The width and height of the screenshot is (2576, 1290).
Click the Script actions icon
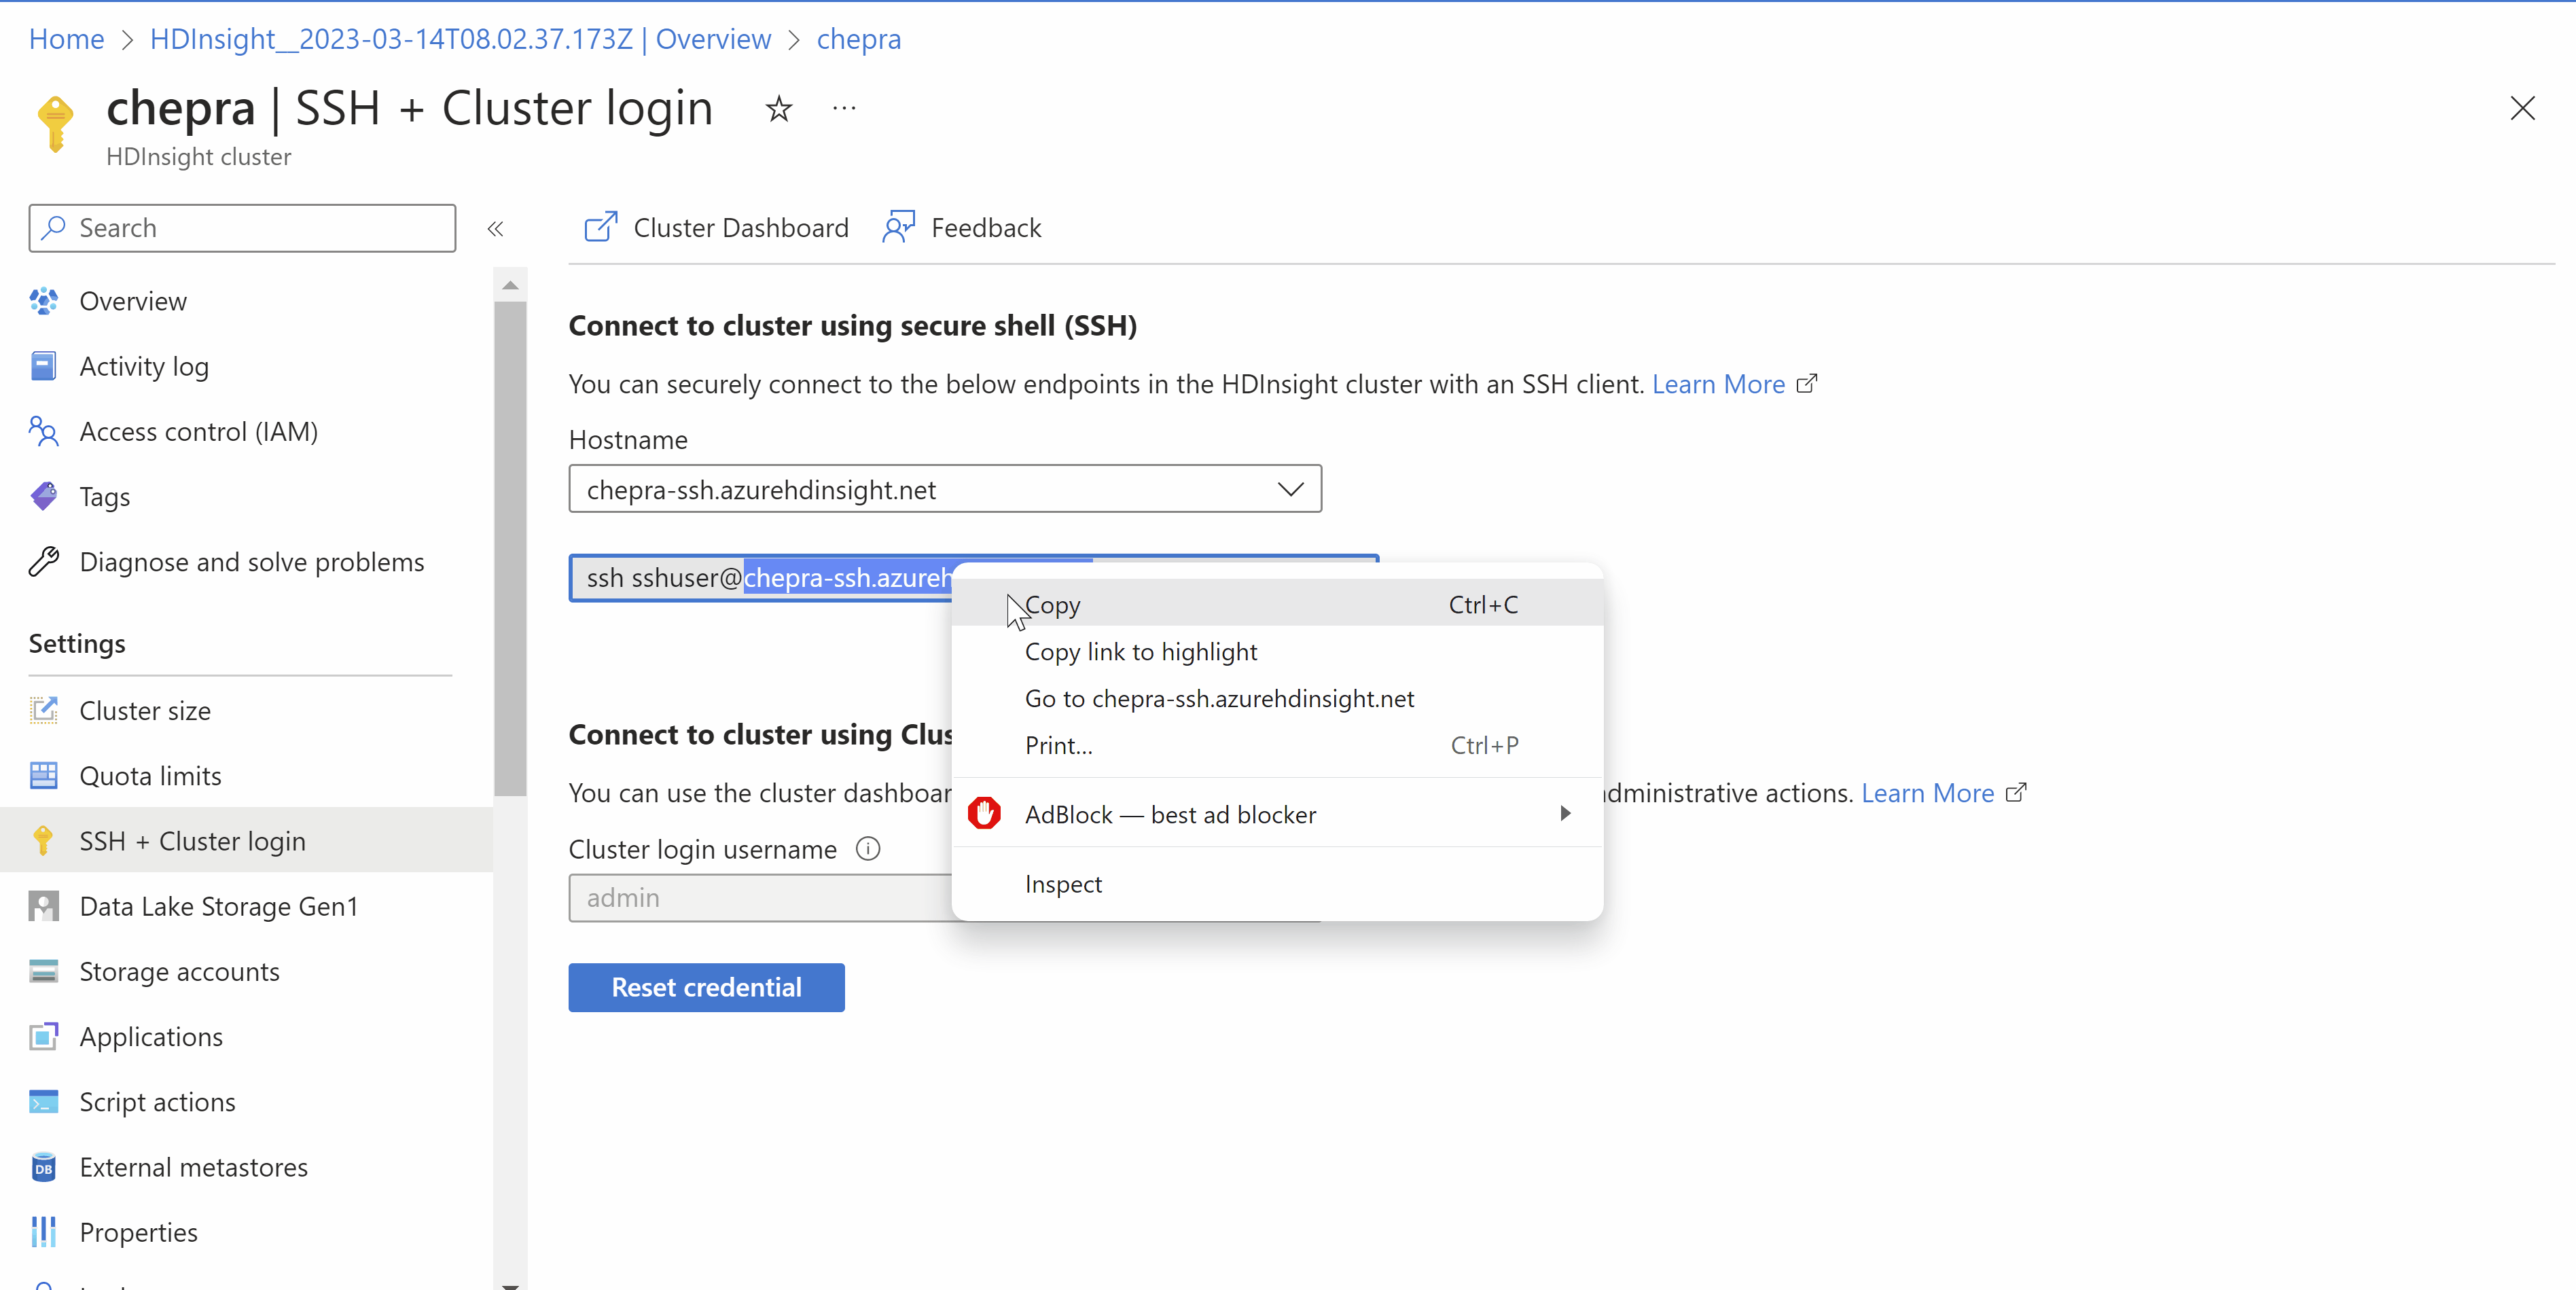[x=43, y=1102]
